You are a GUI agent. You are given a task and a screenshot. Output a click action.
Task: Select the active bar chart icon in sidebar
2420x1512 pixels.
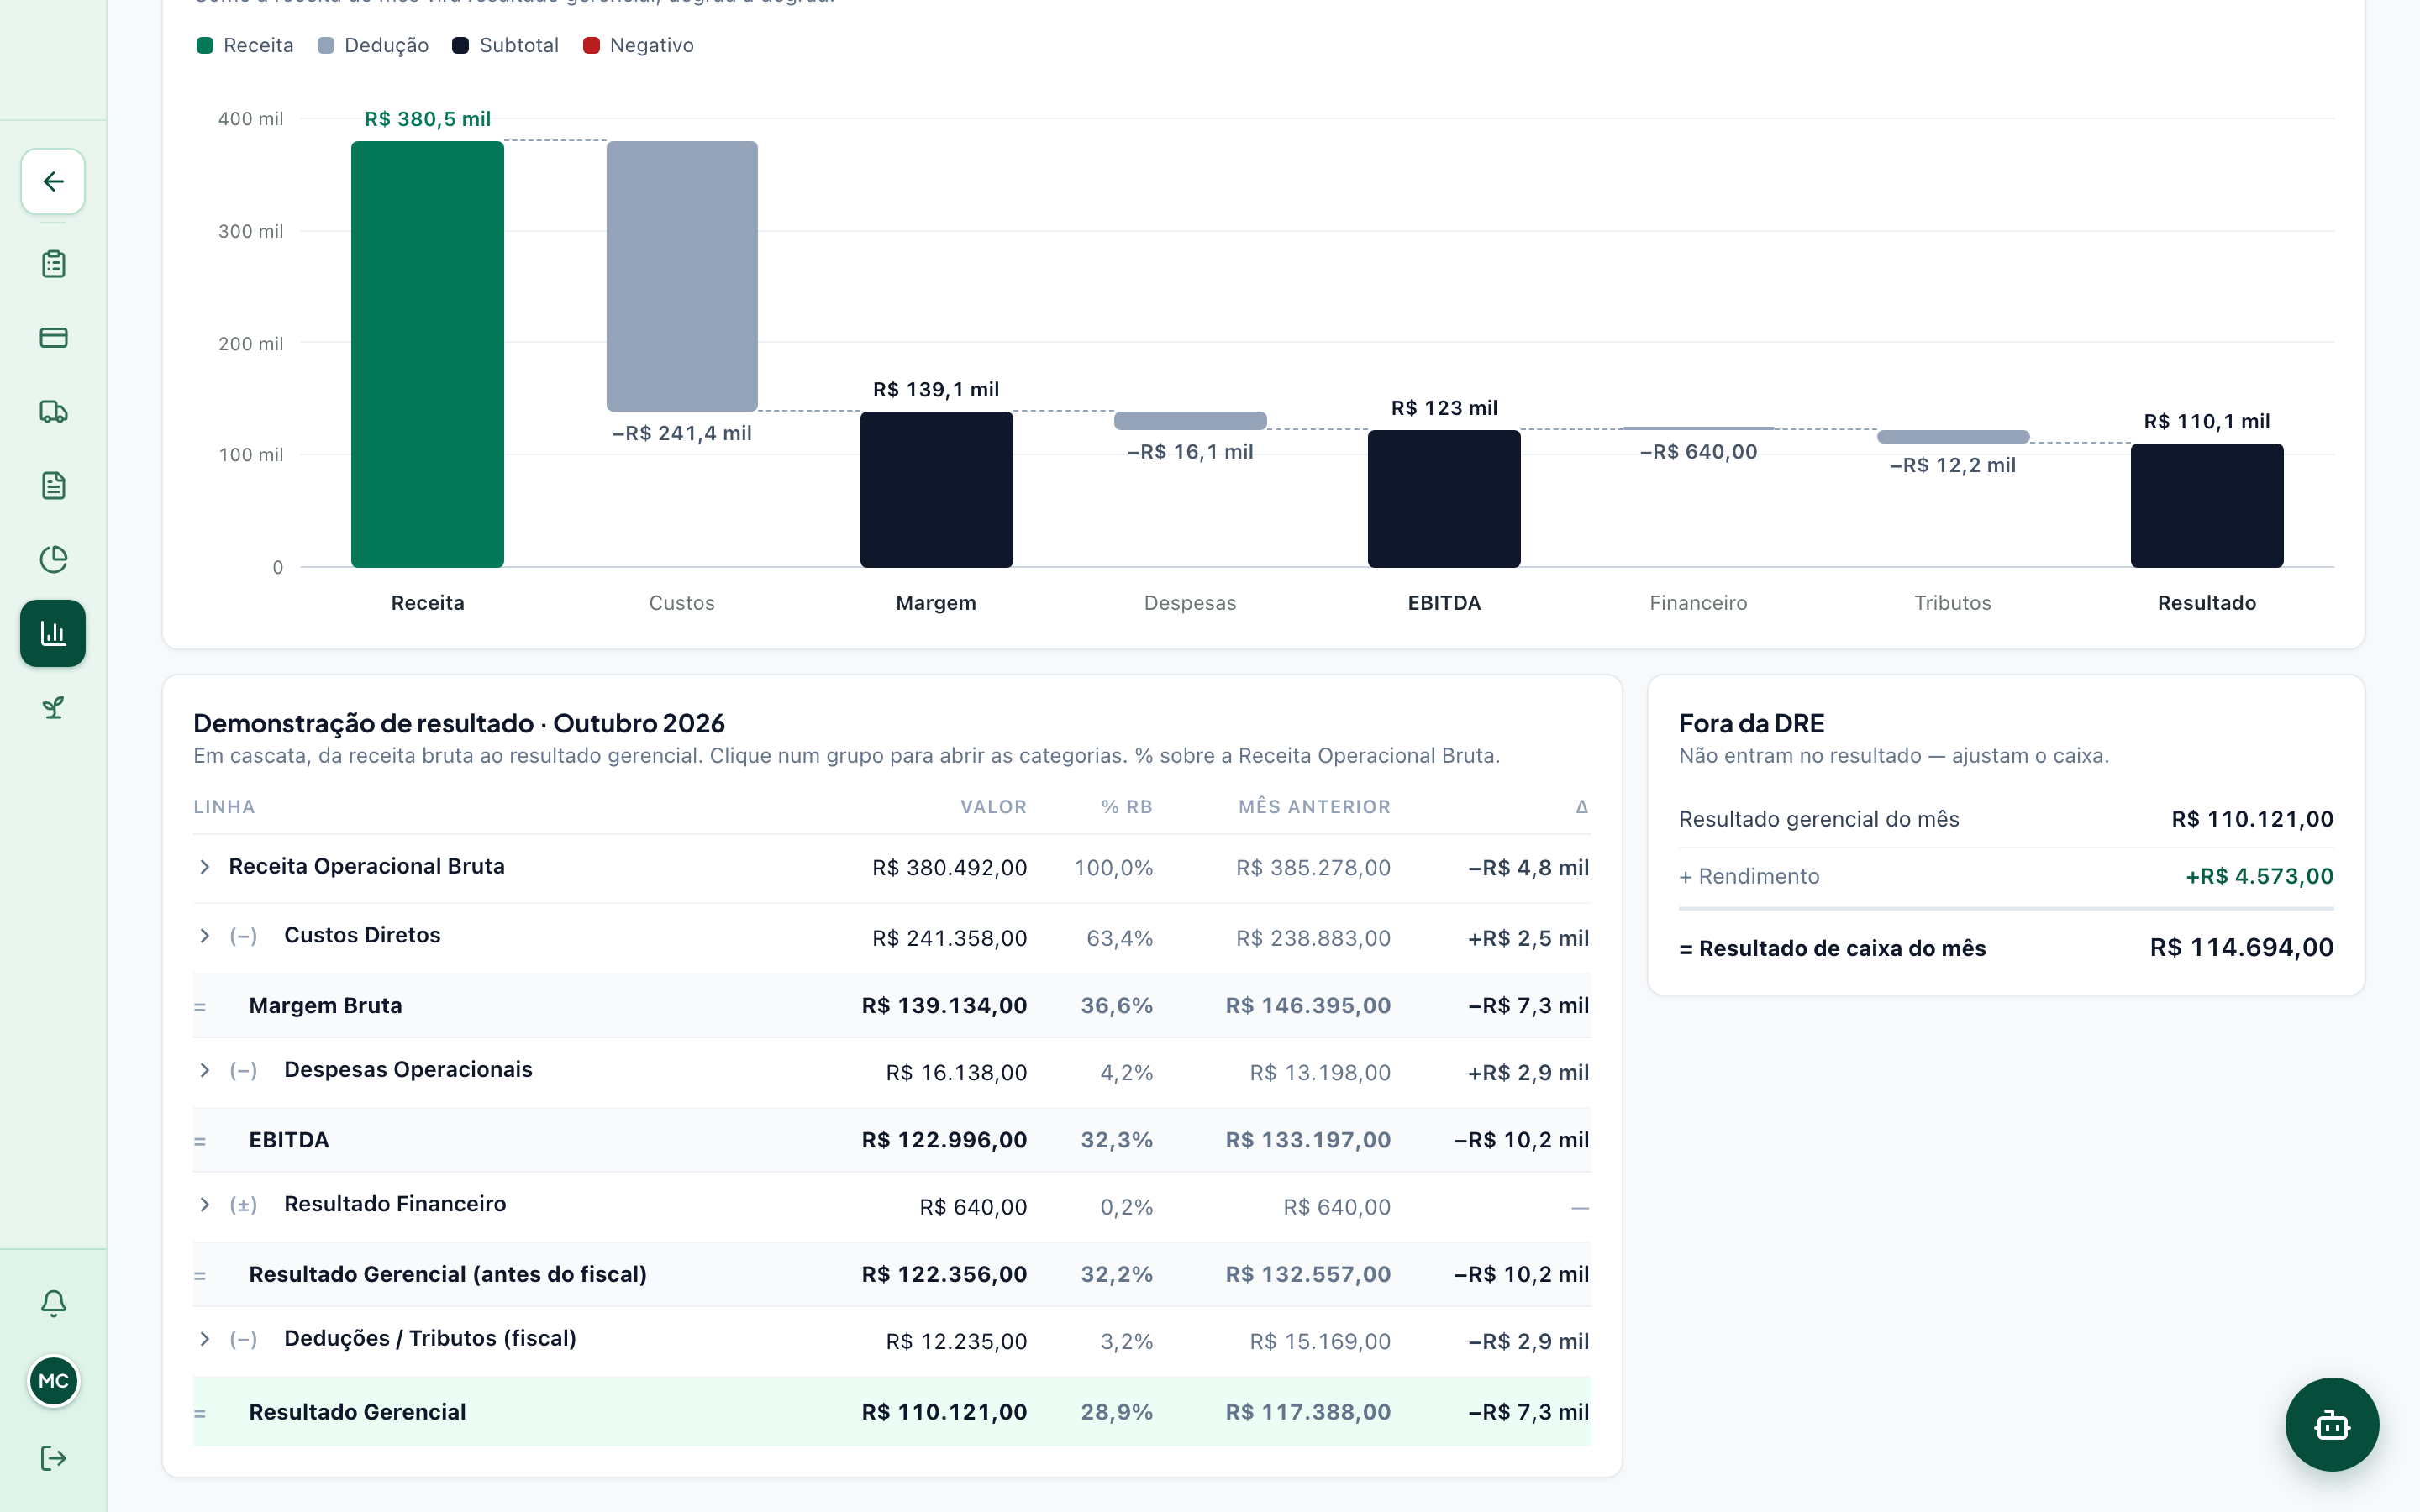coord(53,633)
